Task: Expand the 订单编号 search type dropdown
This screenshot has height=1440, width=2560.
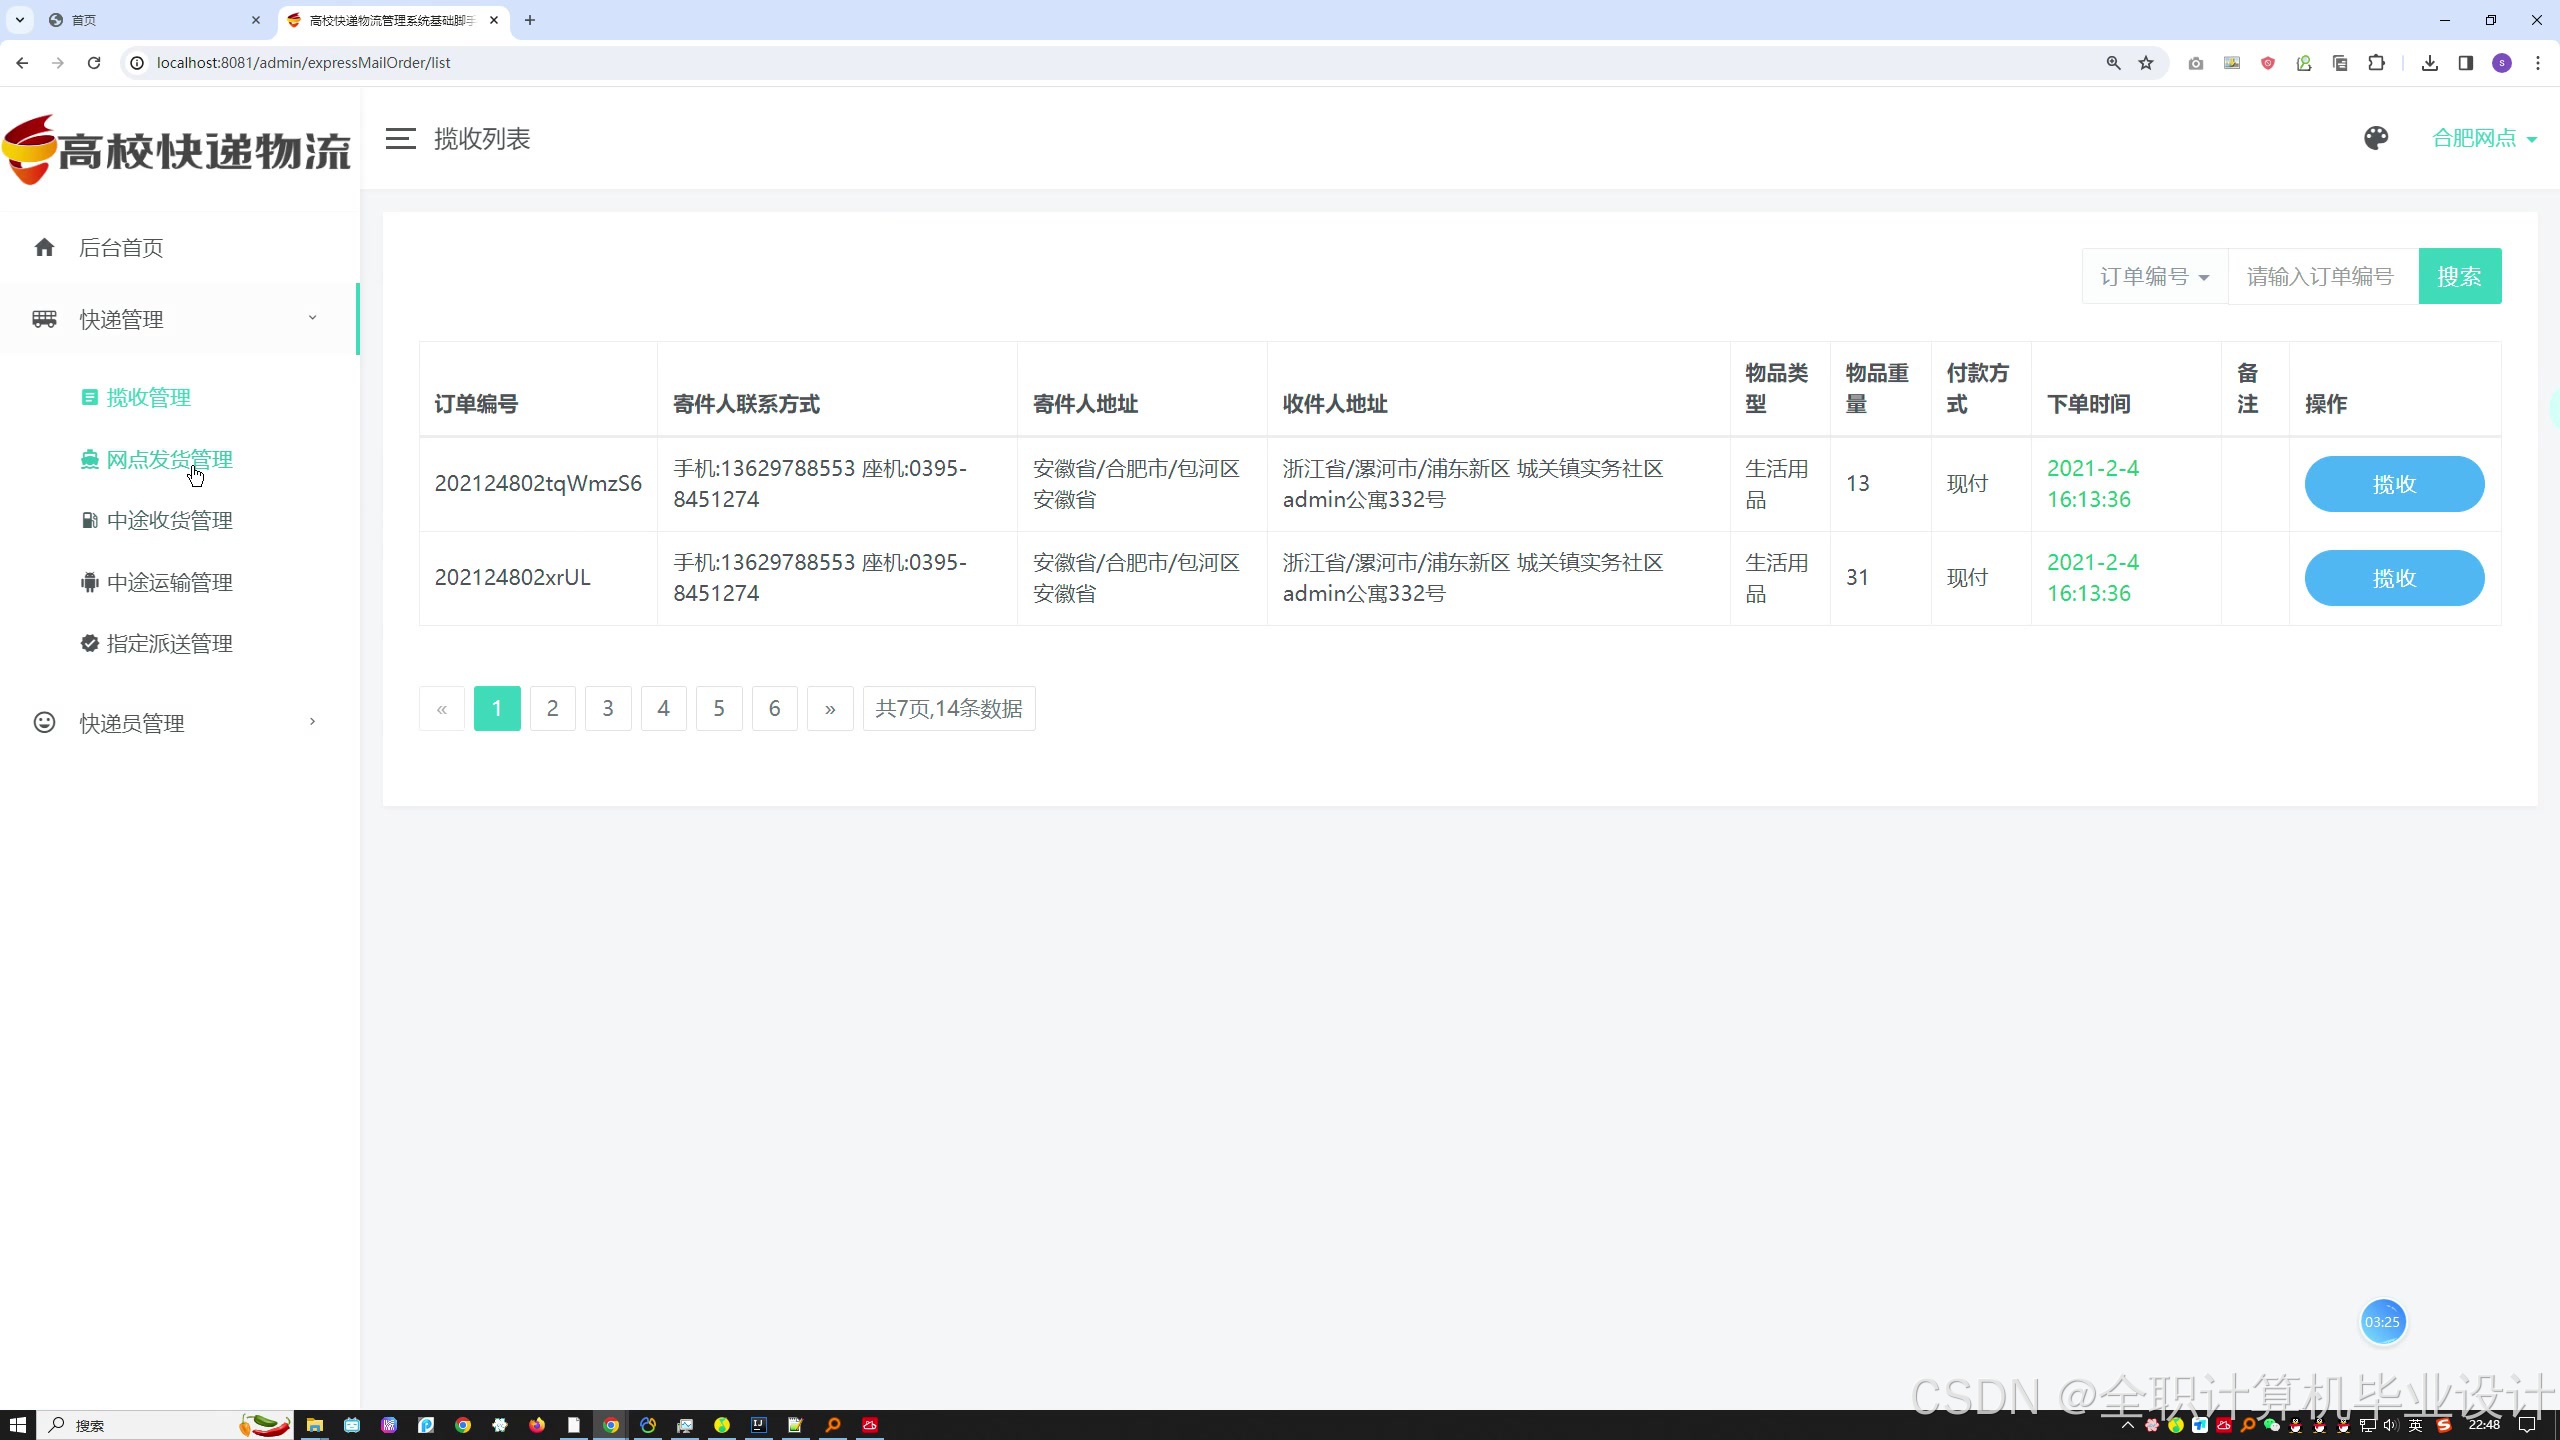Action: tap(2154, 276)
